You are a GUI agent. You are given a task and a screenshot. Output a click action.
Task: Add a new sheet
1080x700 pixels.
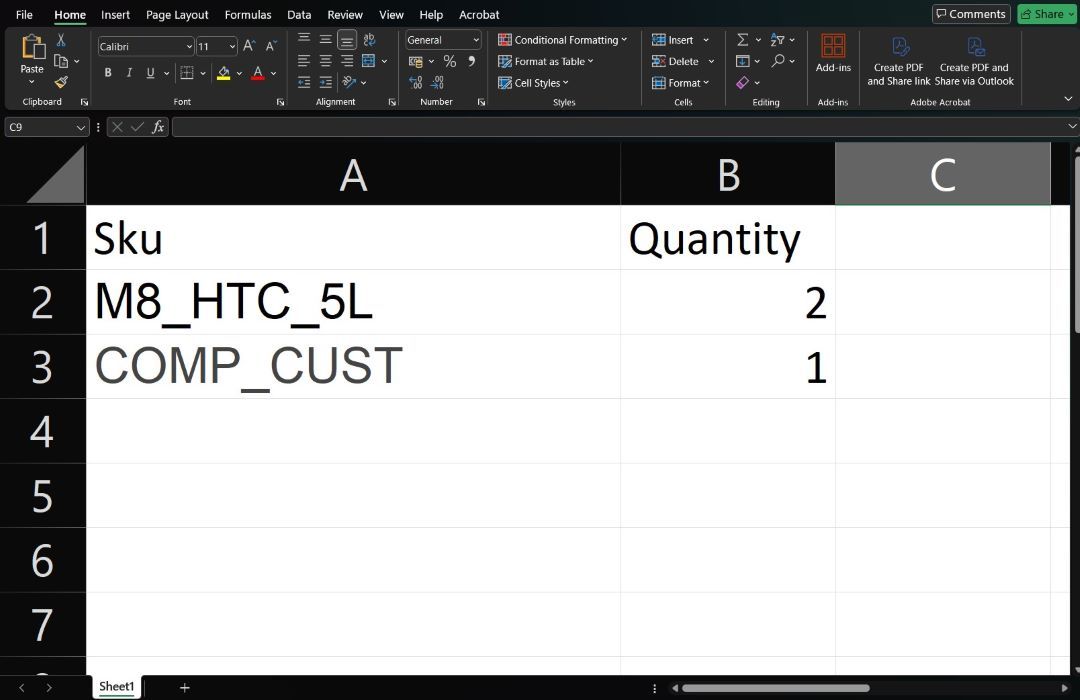185,688
